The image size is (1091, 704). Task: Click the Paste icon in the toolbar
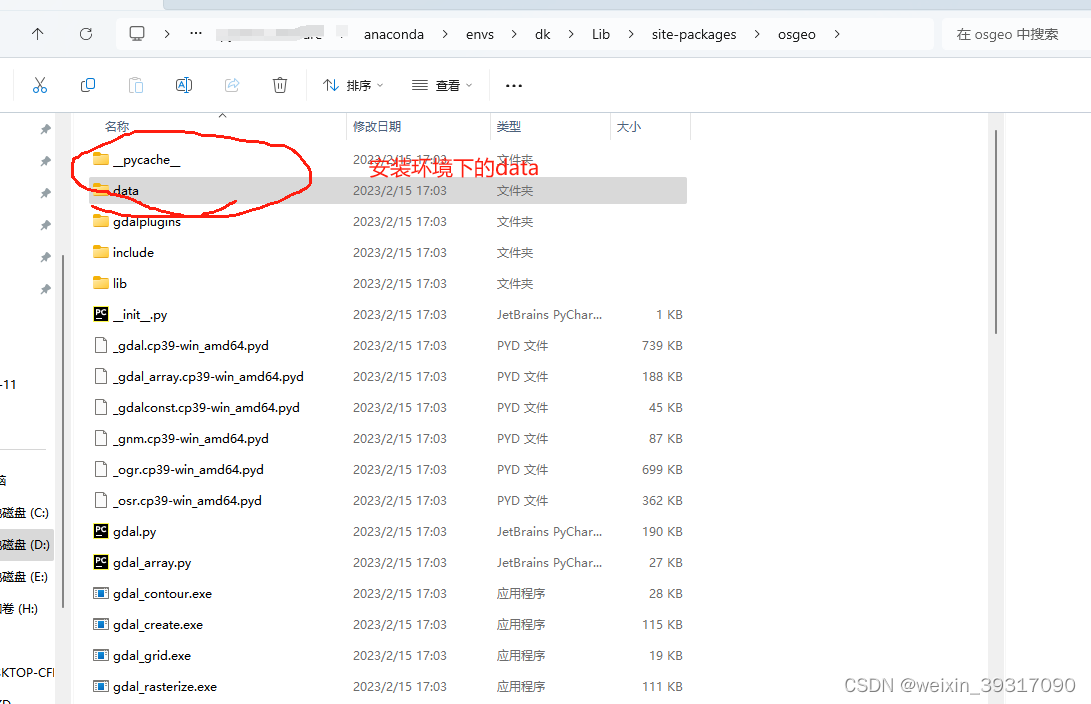pos(135,85)
